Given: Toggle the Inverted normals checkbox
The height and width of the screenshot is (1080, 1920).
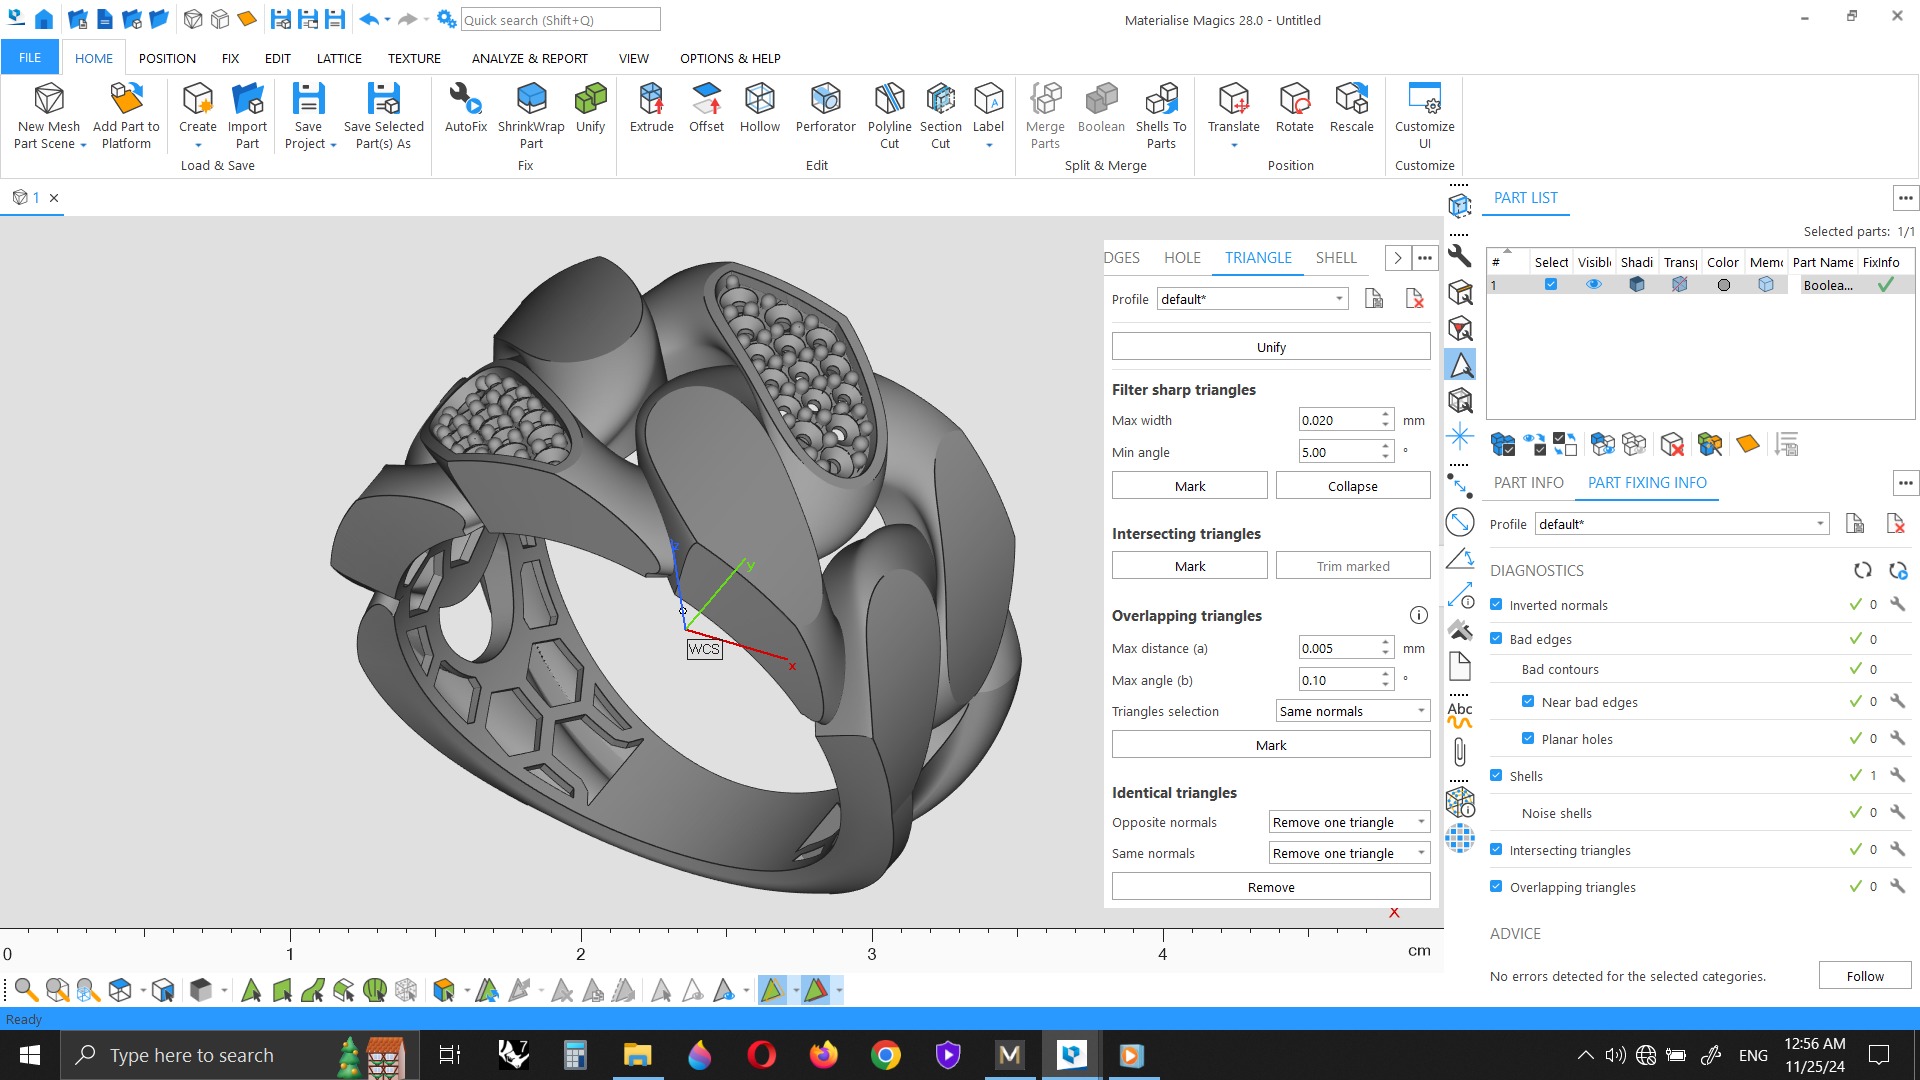Looking at the screenshot, I should click(x=1496, y=604).
